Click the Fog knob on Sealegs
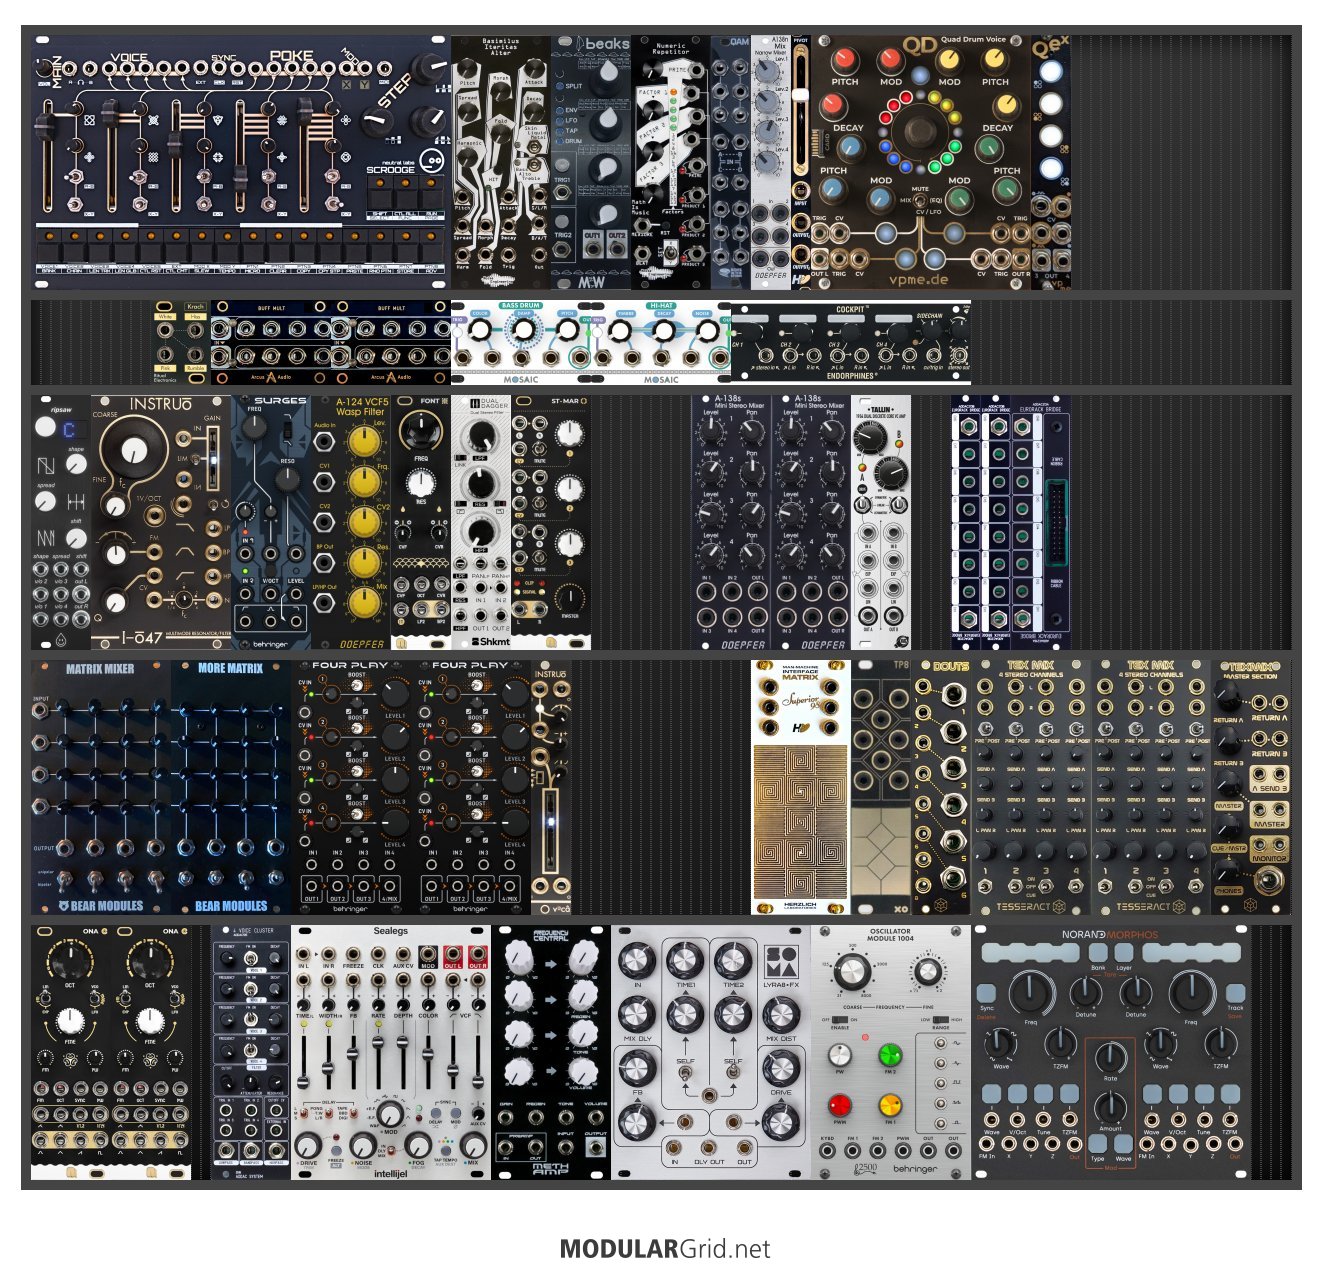Viewport: 1332px width, 1270px height. coord(417,1143)
